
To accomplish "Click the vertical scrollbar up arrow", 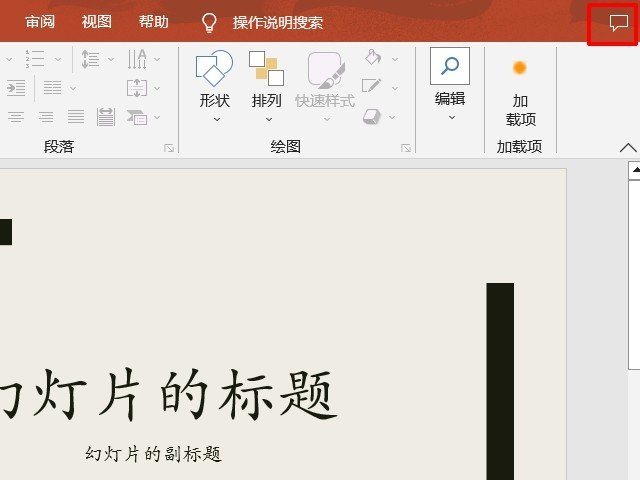I will click(635, 171).
